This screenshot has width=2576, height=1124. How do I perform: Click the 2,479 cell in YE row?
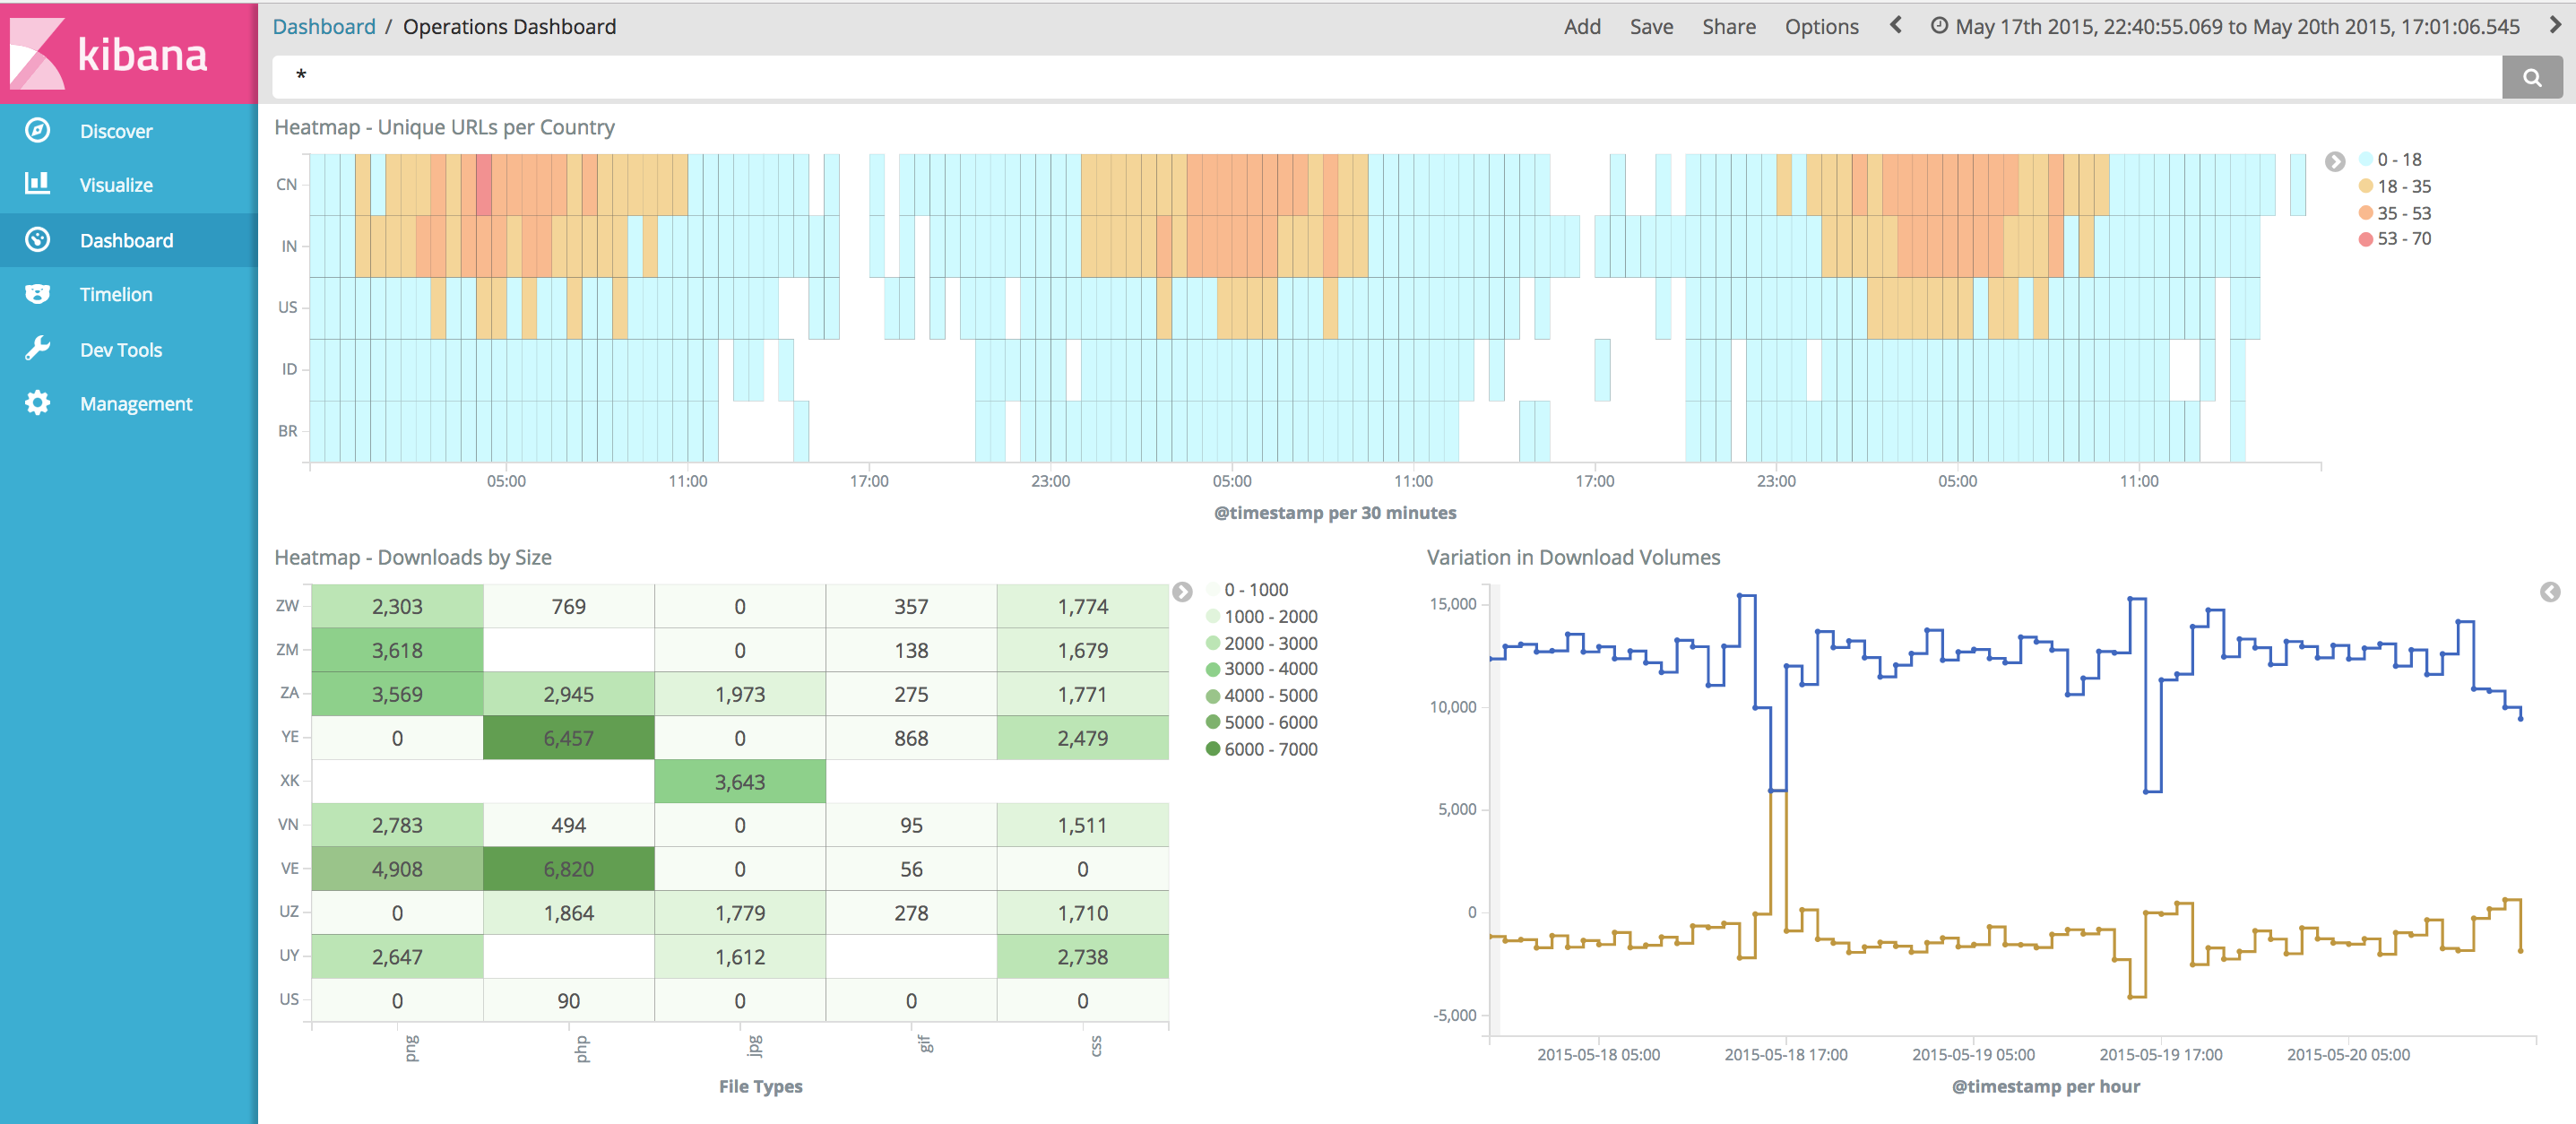[1083, 738]
